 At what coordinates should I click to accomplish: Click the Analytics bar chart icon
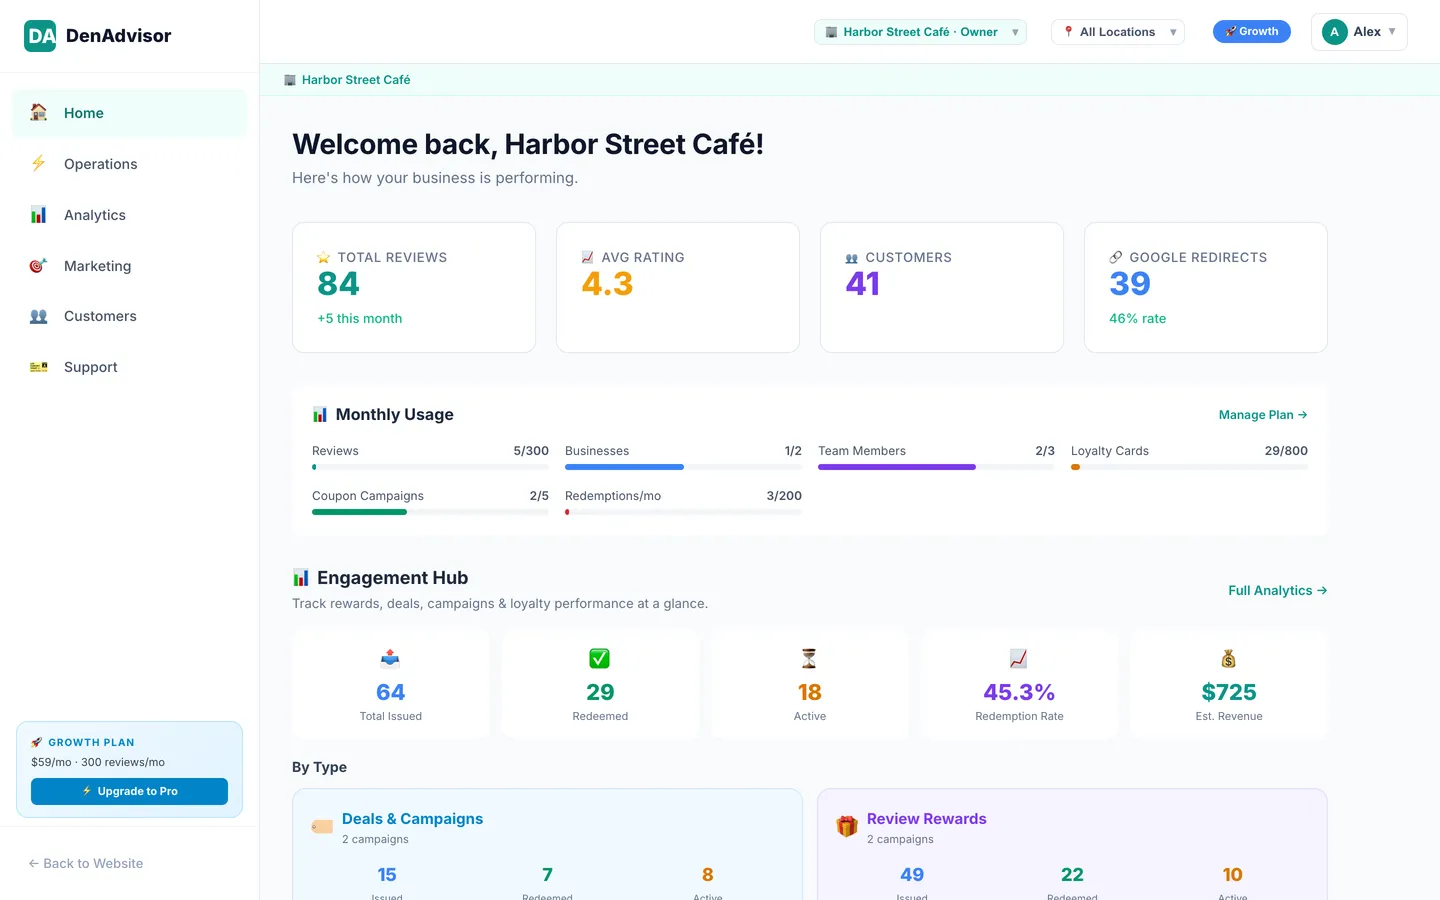tap(38, 214)
